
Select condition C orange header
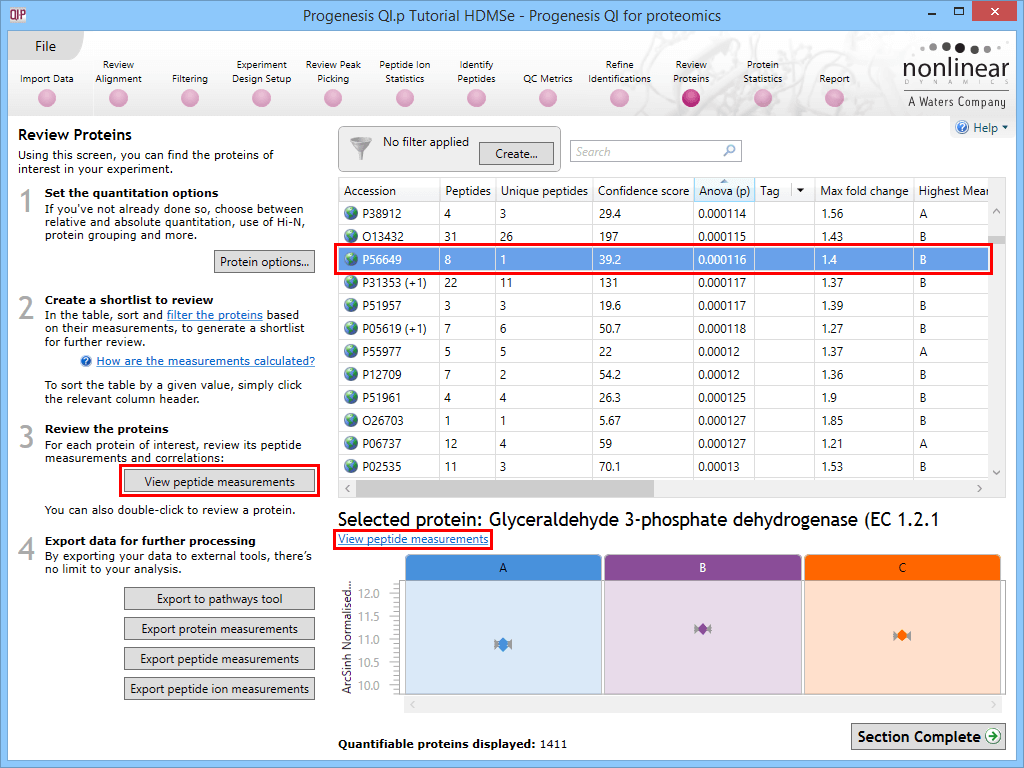point(902,568)
